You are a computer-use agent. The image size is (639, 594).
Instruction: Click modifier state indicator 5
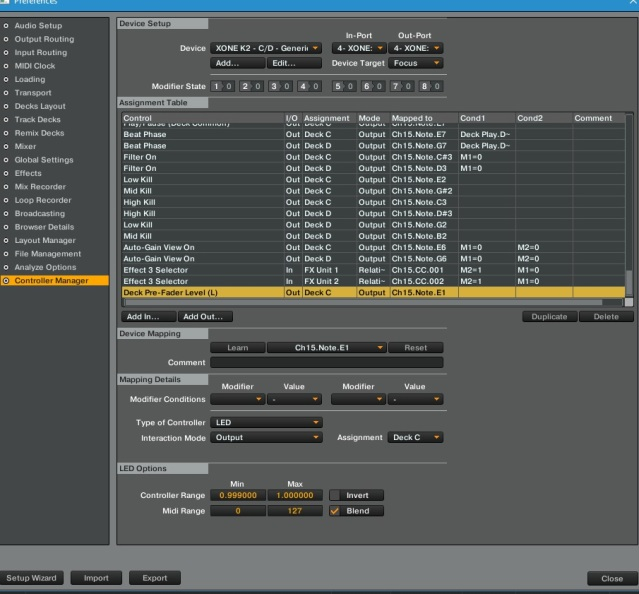pos(337,86)
